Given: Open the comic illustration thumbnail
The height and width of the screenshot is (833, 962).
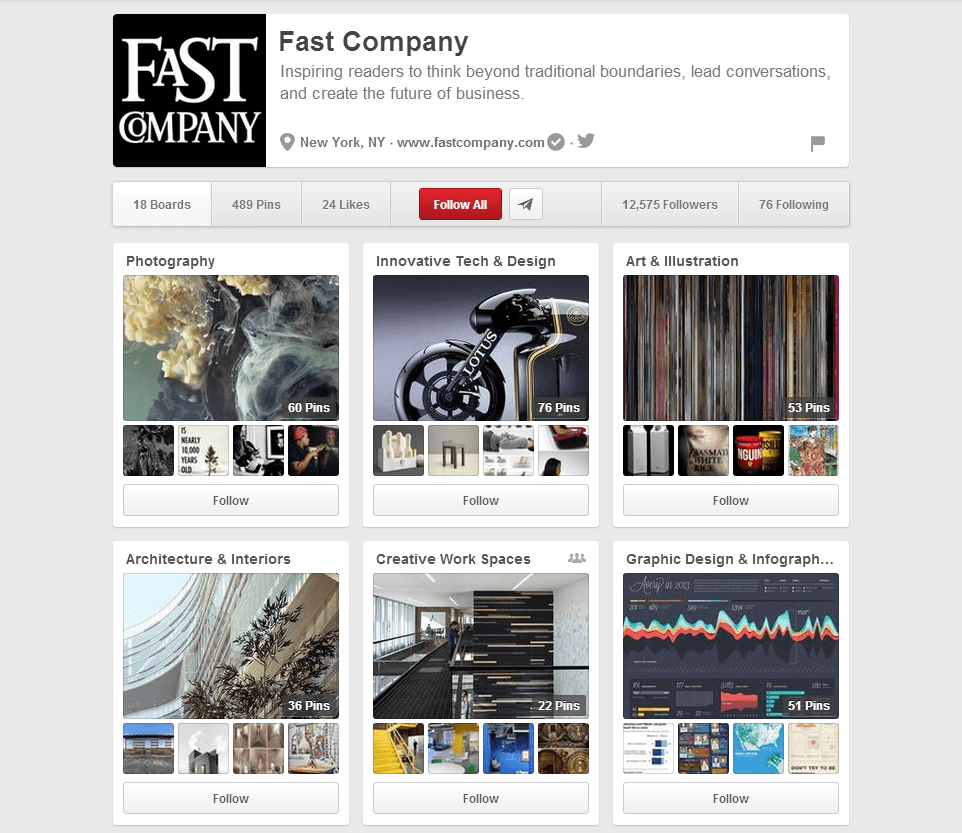Looking at the screenshot, I should click(x=814, y=451).
